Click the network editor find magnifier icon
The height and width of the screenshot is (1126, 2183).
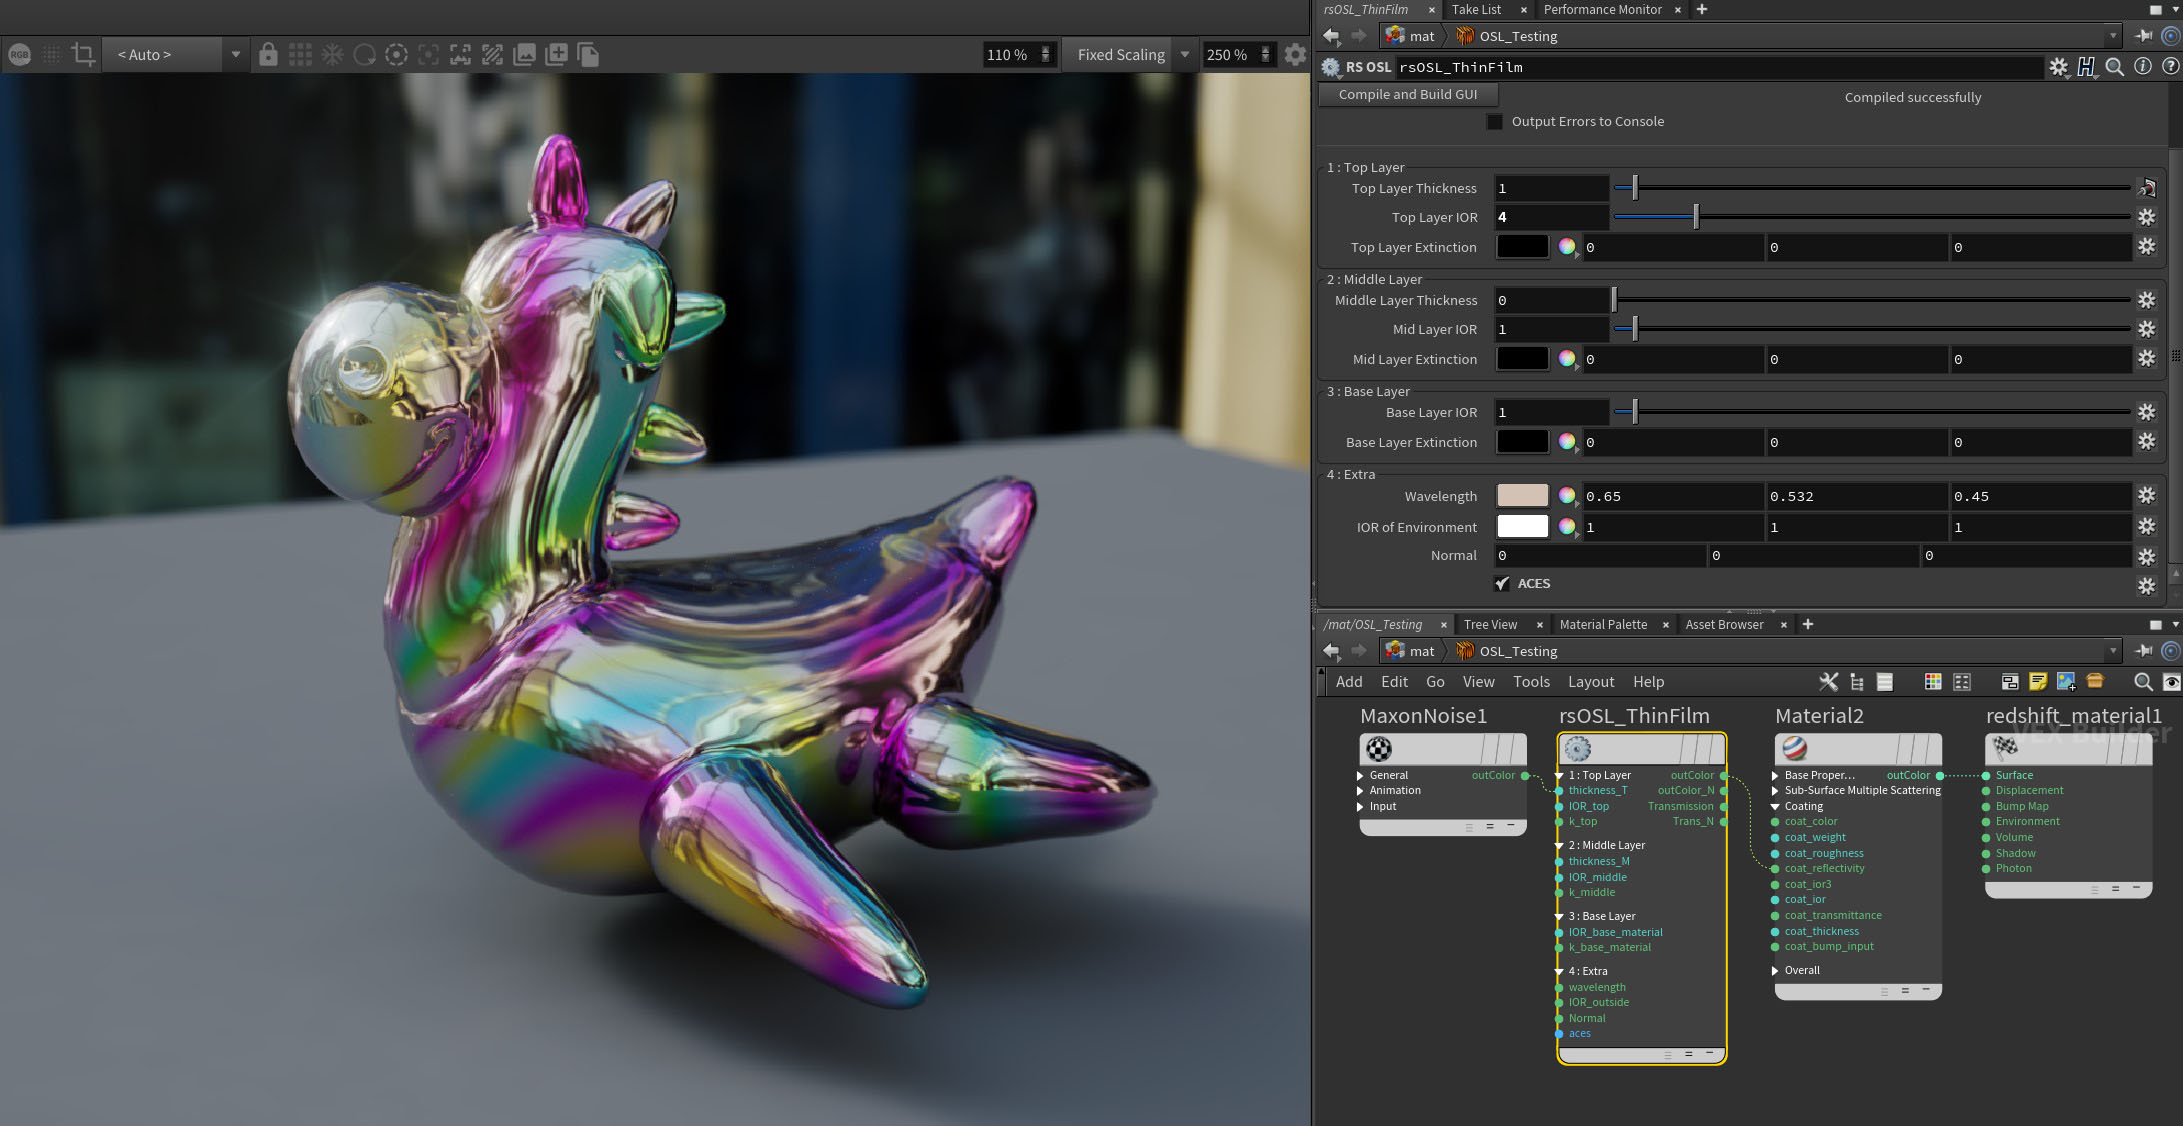coord(2142,682)
